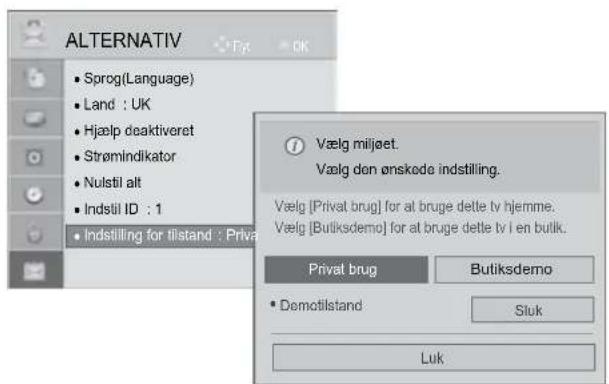Click the Sluk button for Demotilstand
Viewport: 609px width, 384px height.
point(532,310)
